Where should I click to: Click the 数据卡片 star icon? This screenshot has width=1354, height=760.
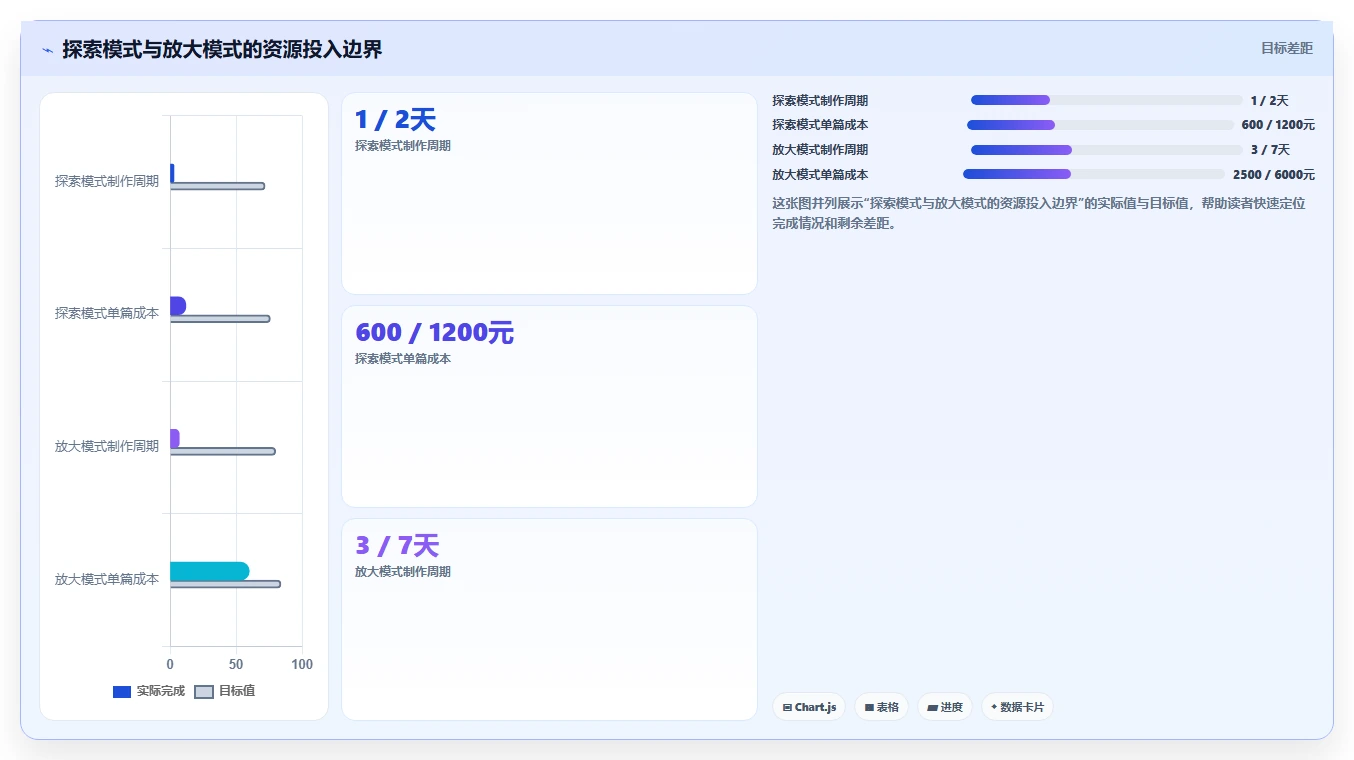(x=994, y=707)
